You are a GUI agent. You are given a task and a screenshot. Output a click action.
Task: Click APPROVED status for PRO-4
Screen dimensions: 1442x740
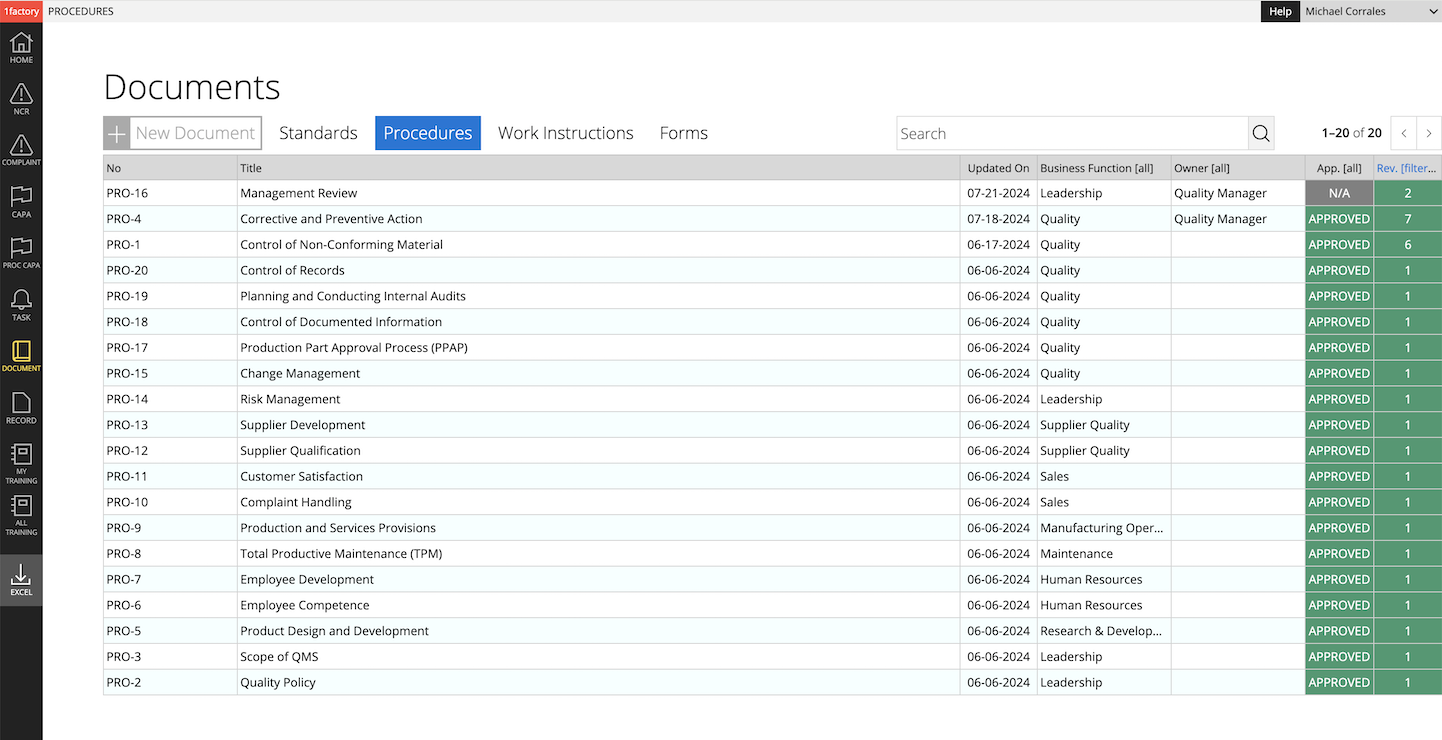(x=1339, y=219)
